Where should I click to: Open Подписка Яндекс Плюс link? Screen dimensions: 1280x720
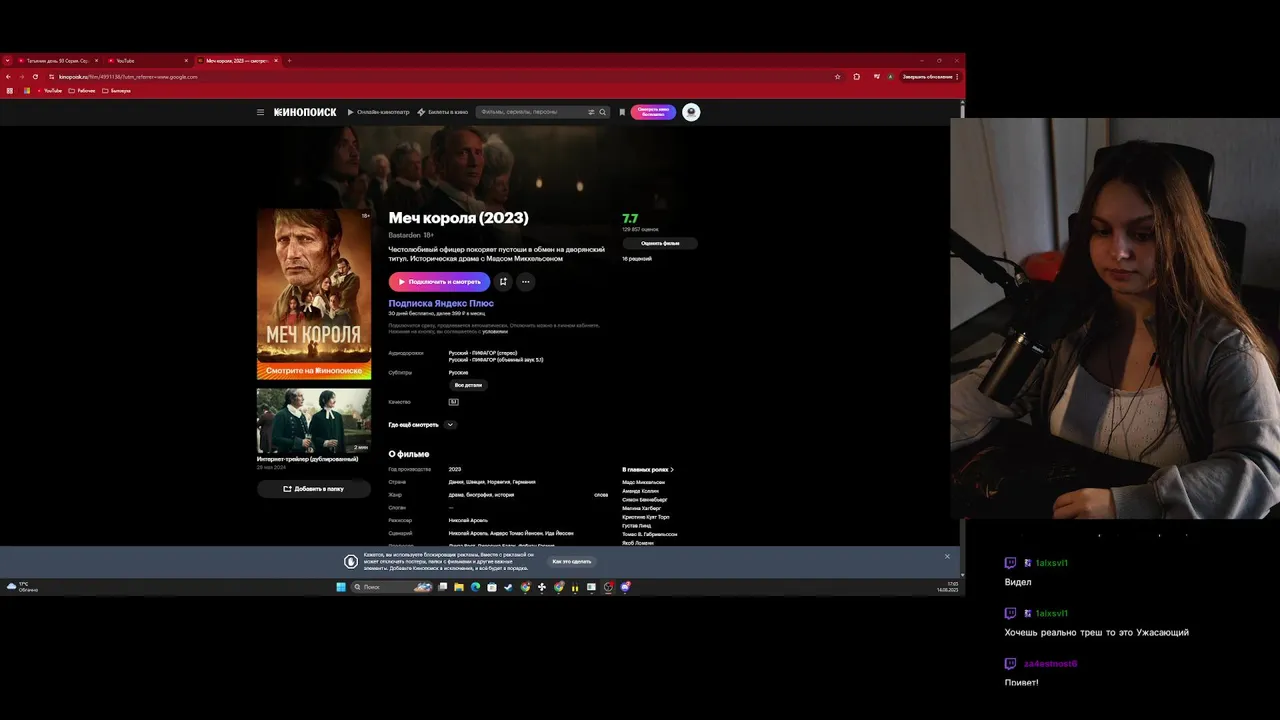(441, 303)
